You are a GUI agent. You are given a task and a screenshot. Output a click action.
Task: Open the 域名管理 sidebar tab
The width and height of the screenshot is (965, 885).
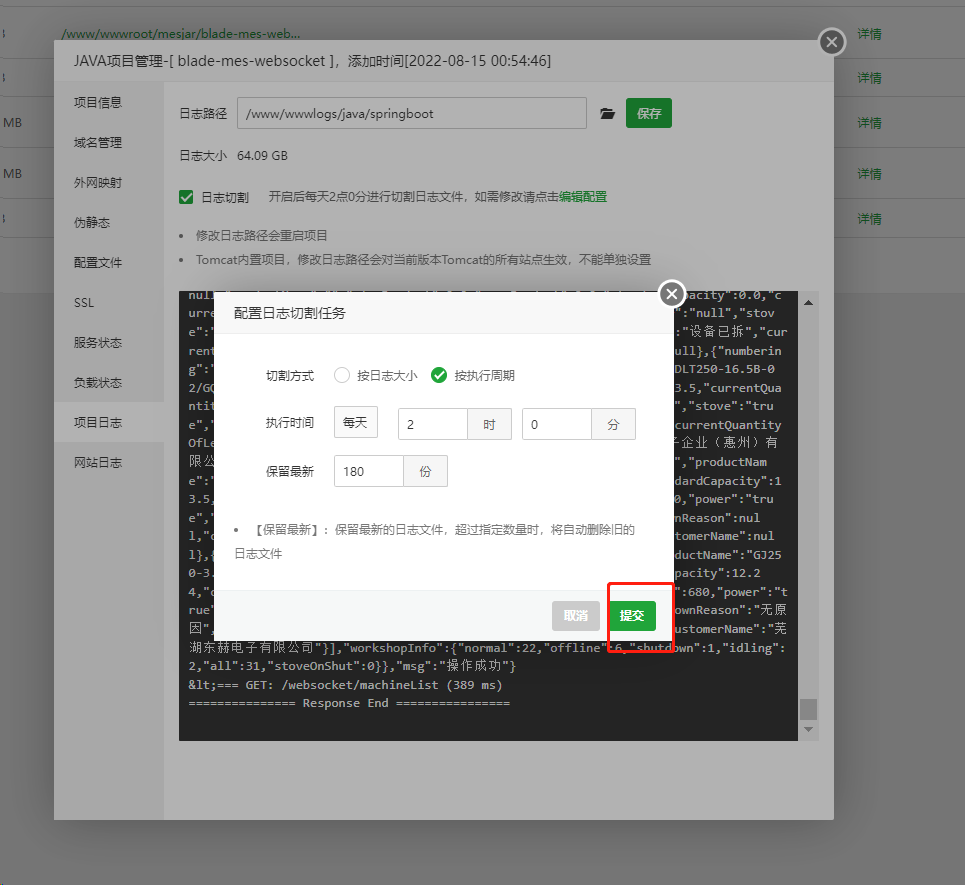click(x=110, y=142)
